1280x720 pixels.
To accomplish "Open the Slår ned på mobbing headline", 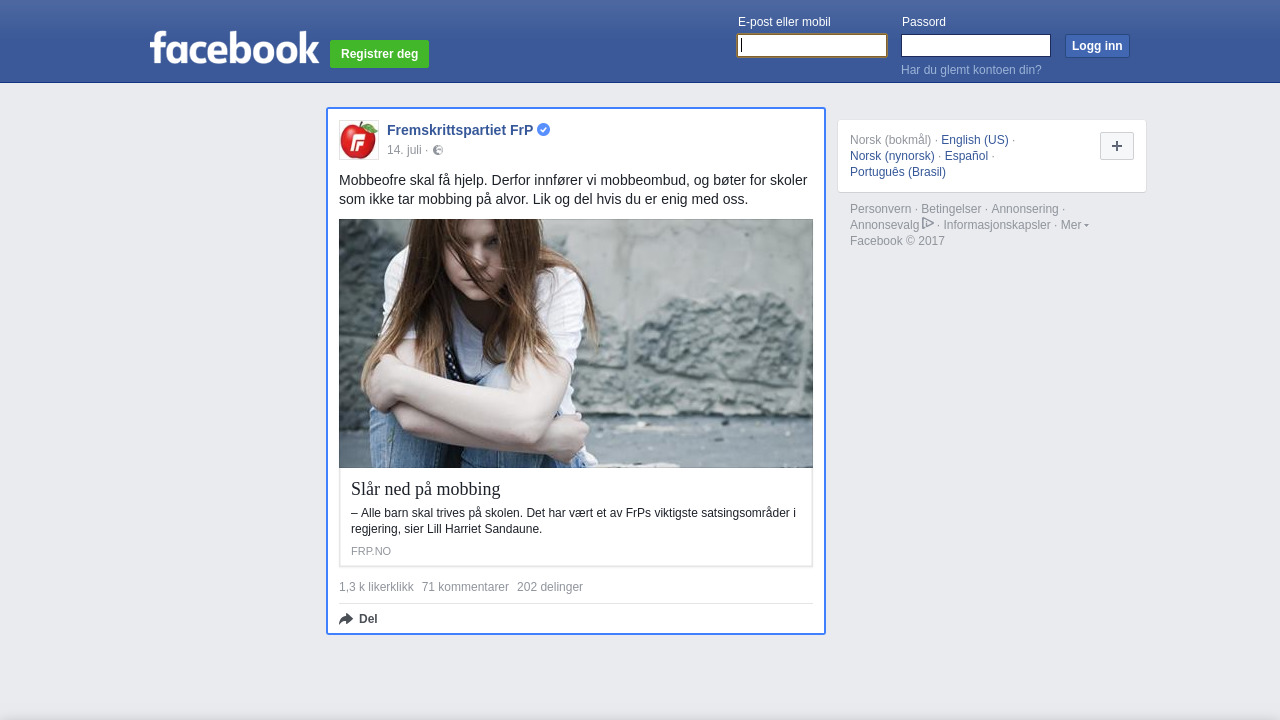I will coord(426,489).
